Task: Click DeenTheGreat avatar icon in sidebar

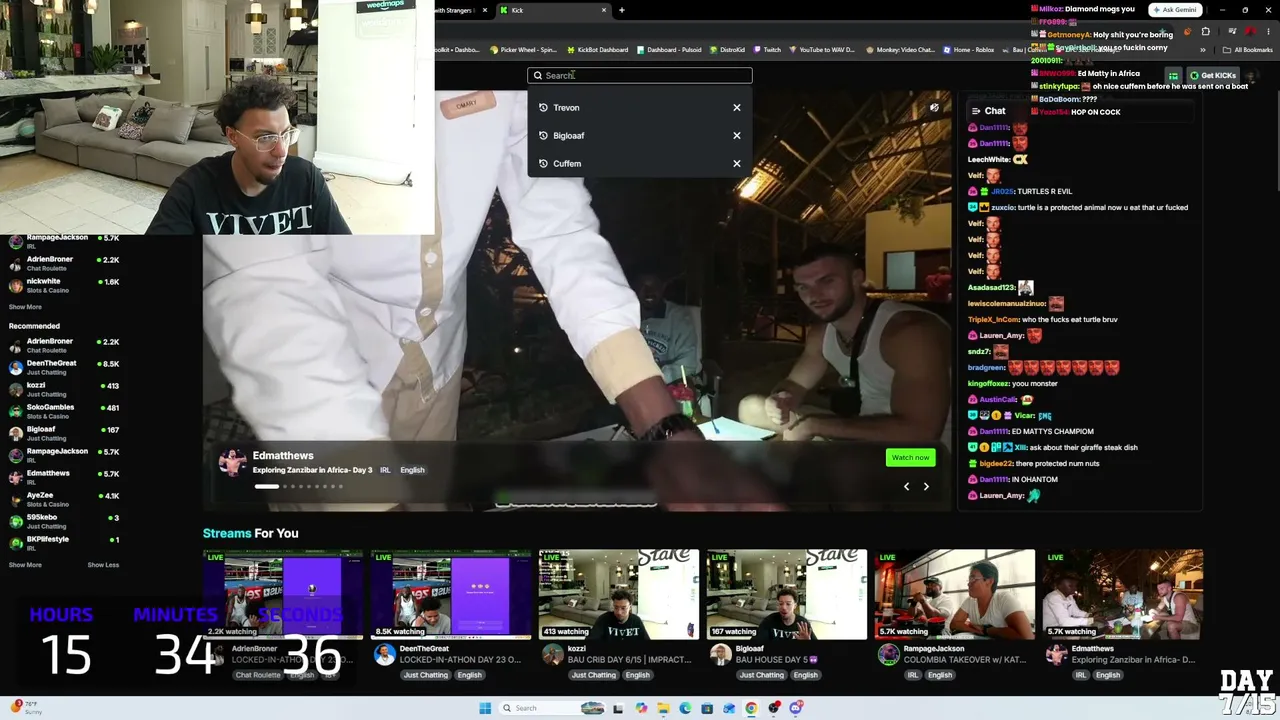Action: coord(16,367)
